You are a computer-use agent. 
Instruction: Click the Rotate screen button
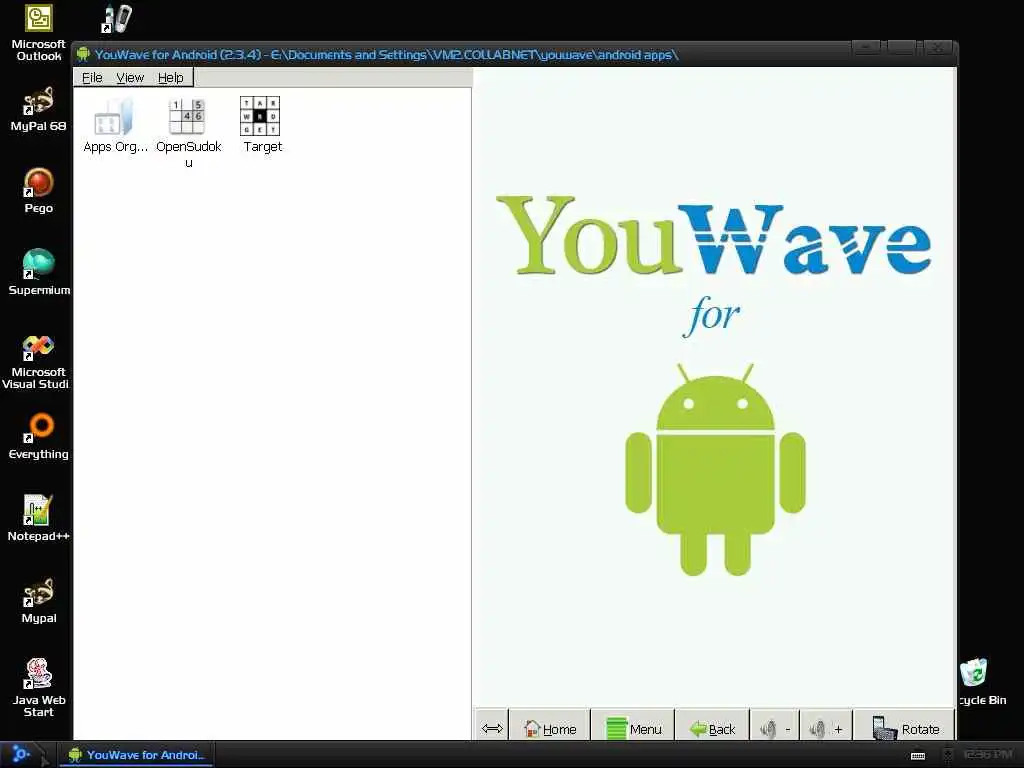[905, 728]
